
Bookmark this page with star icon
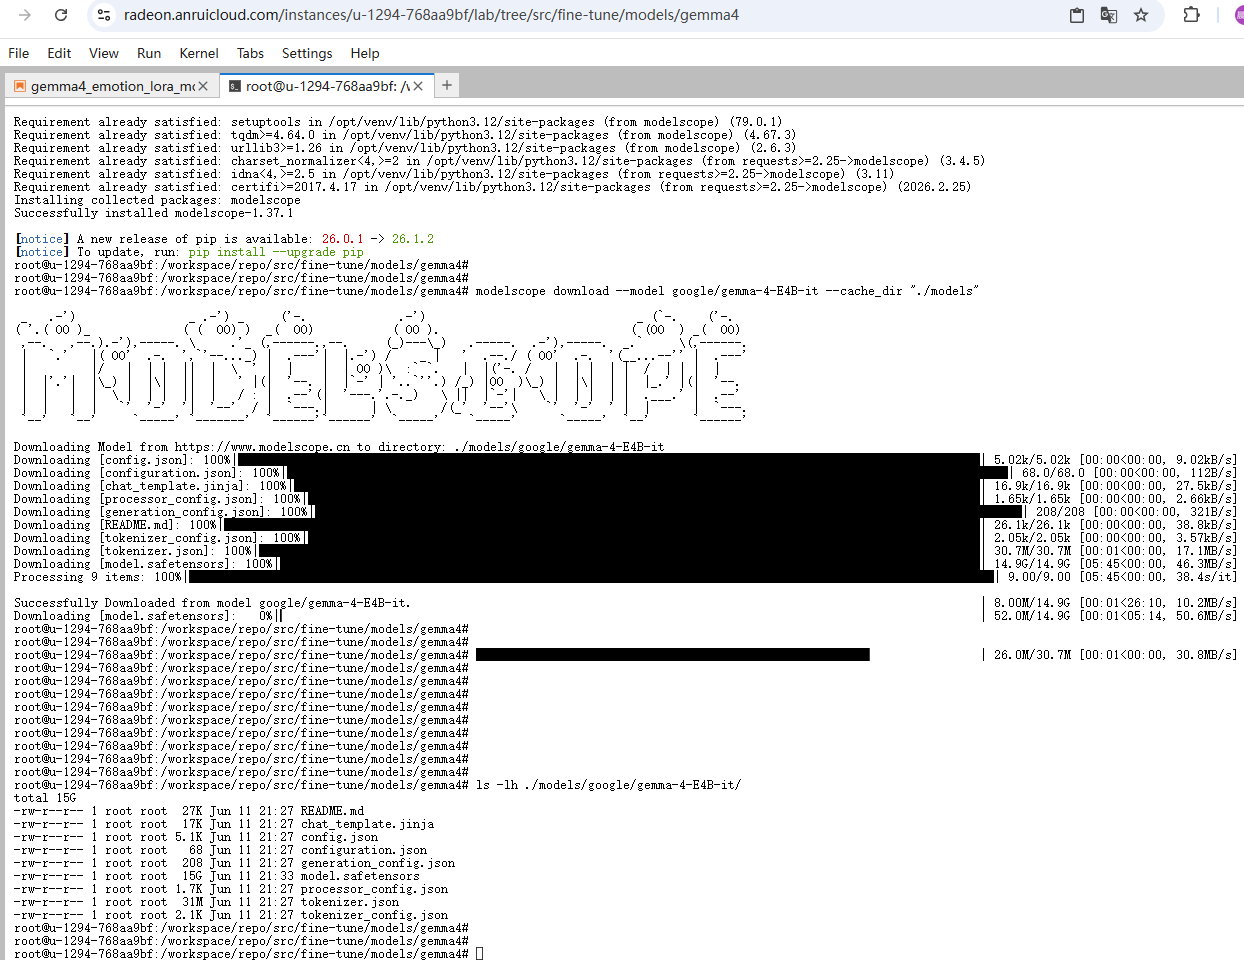[1141, 15]
